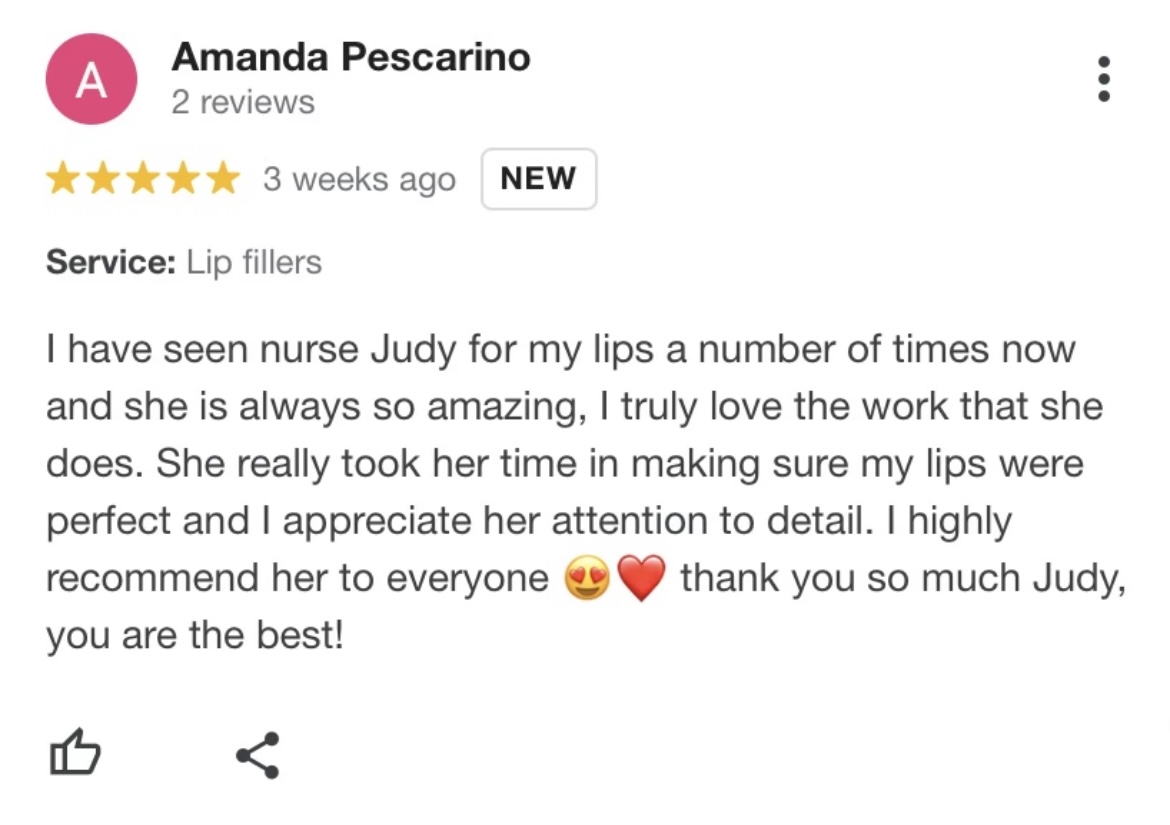Click the share review icon
This screenshot has width=1170, height=825.
coord(258,755)
